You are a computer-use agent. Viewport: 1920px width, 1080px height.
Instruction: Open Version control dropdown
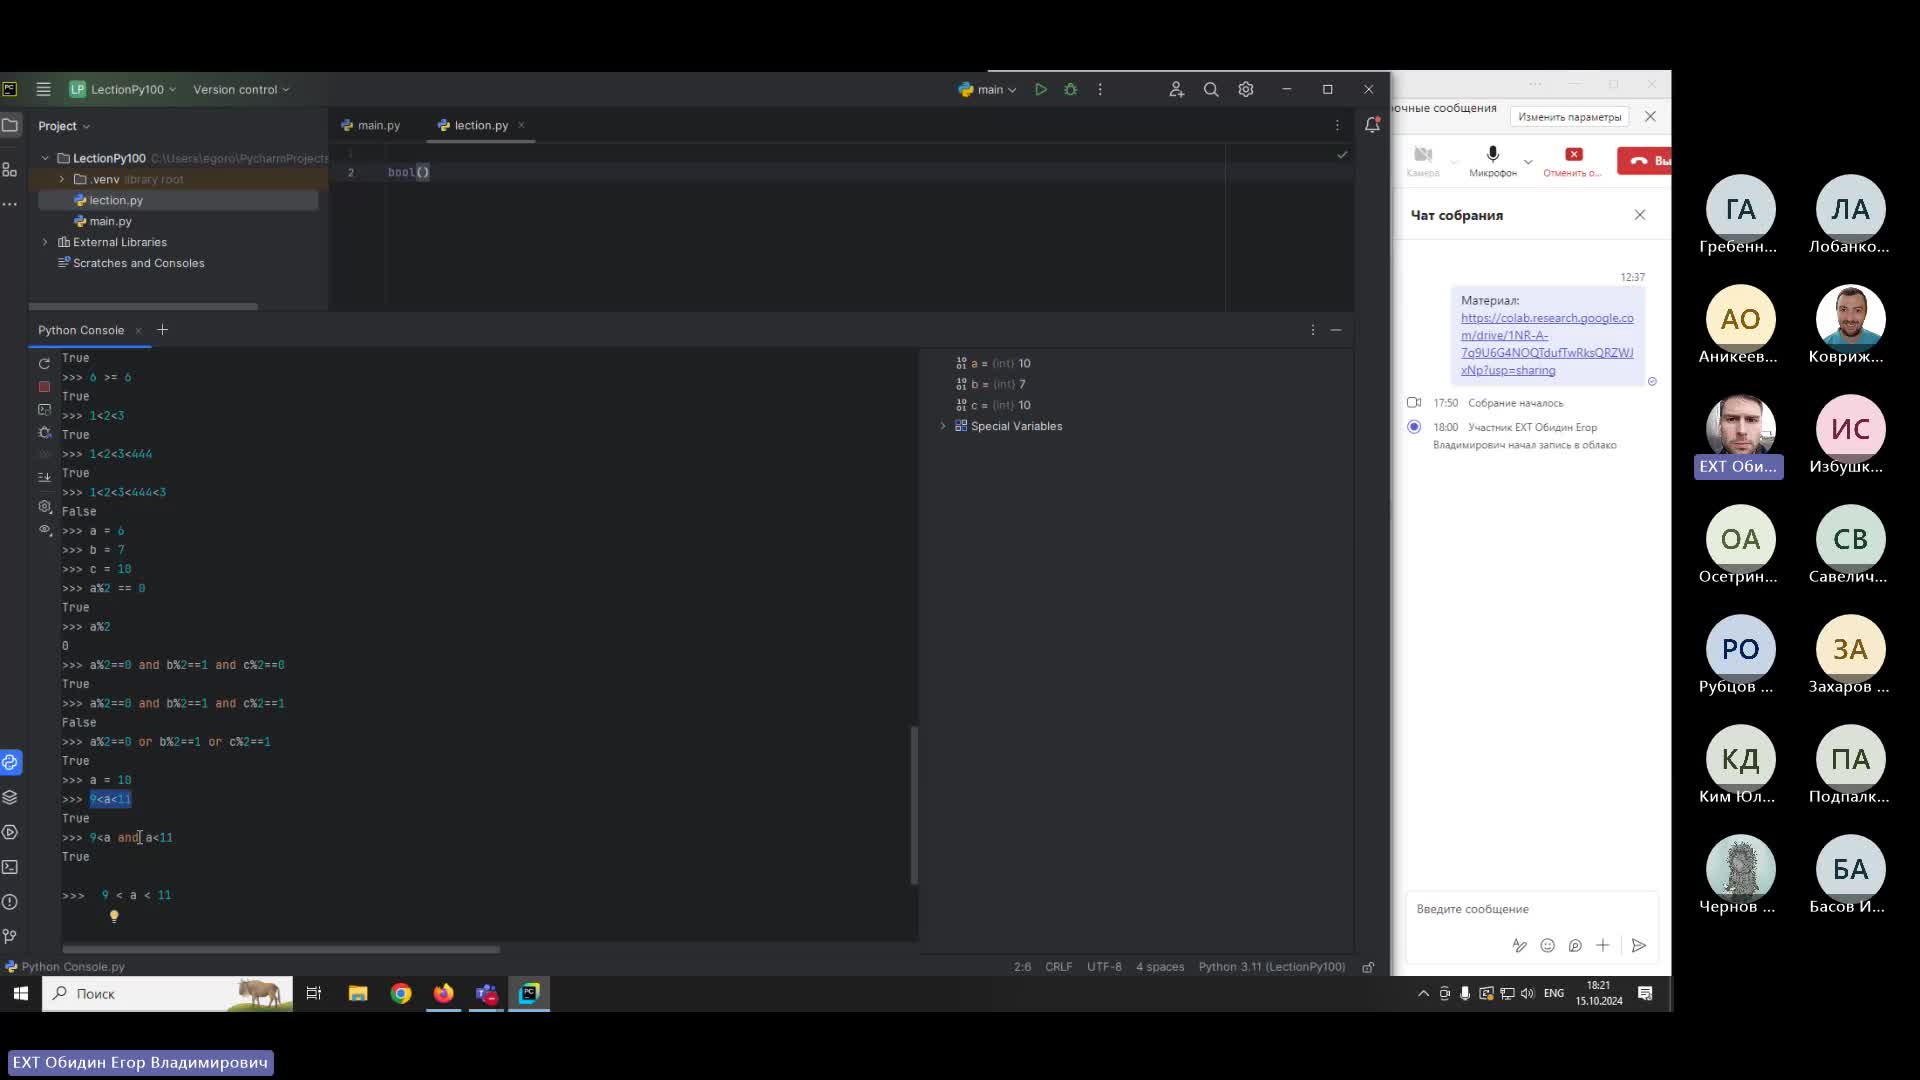[x=241, y=89]
